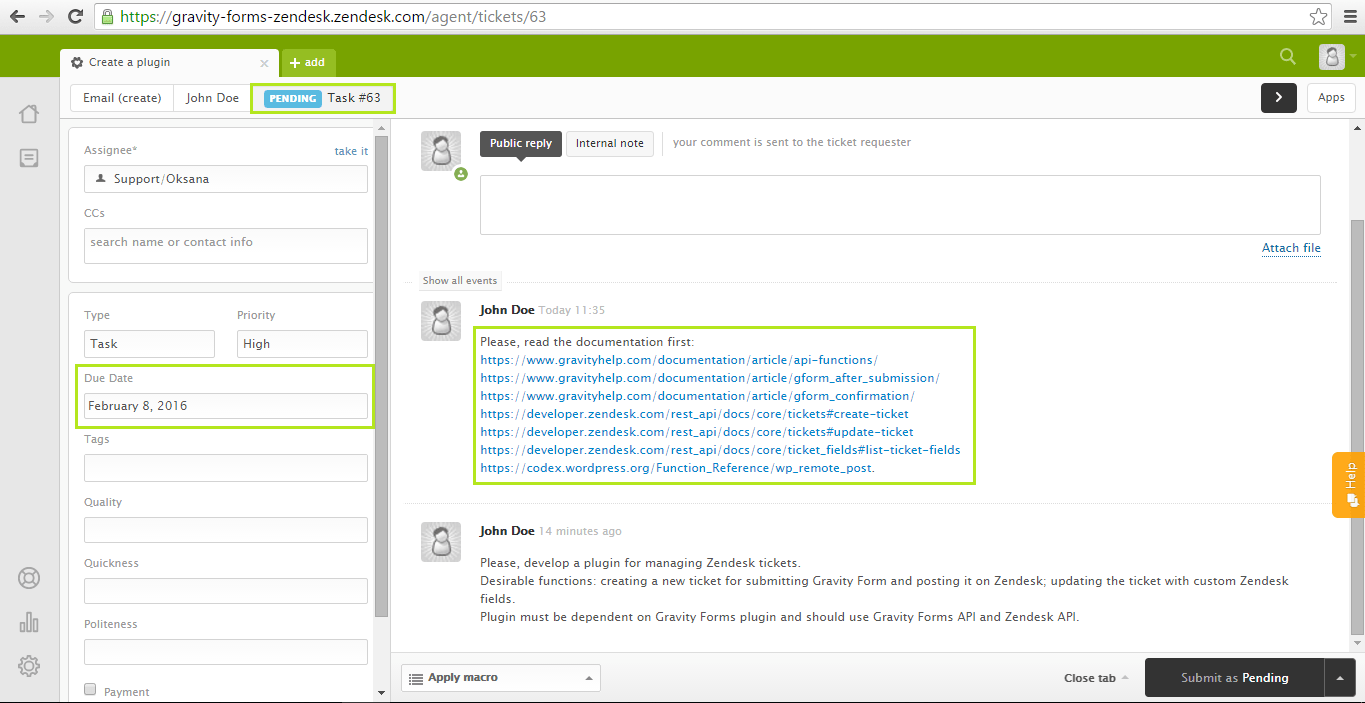This screenshot has height=703, width=1365.
Task: Open the user profile avatar menu
Action: click(1331, 56)
